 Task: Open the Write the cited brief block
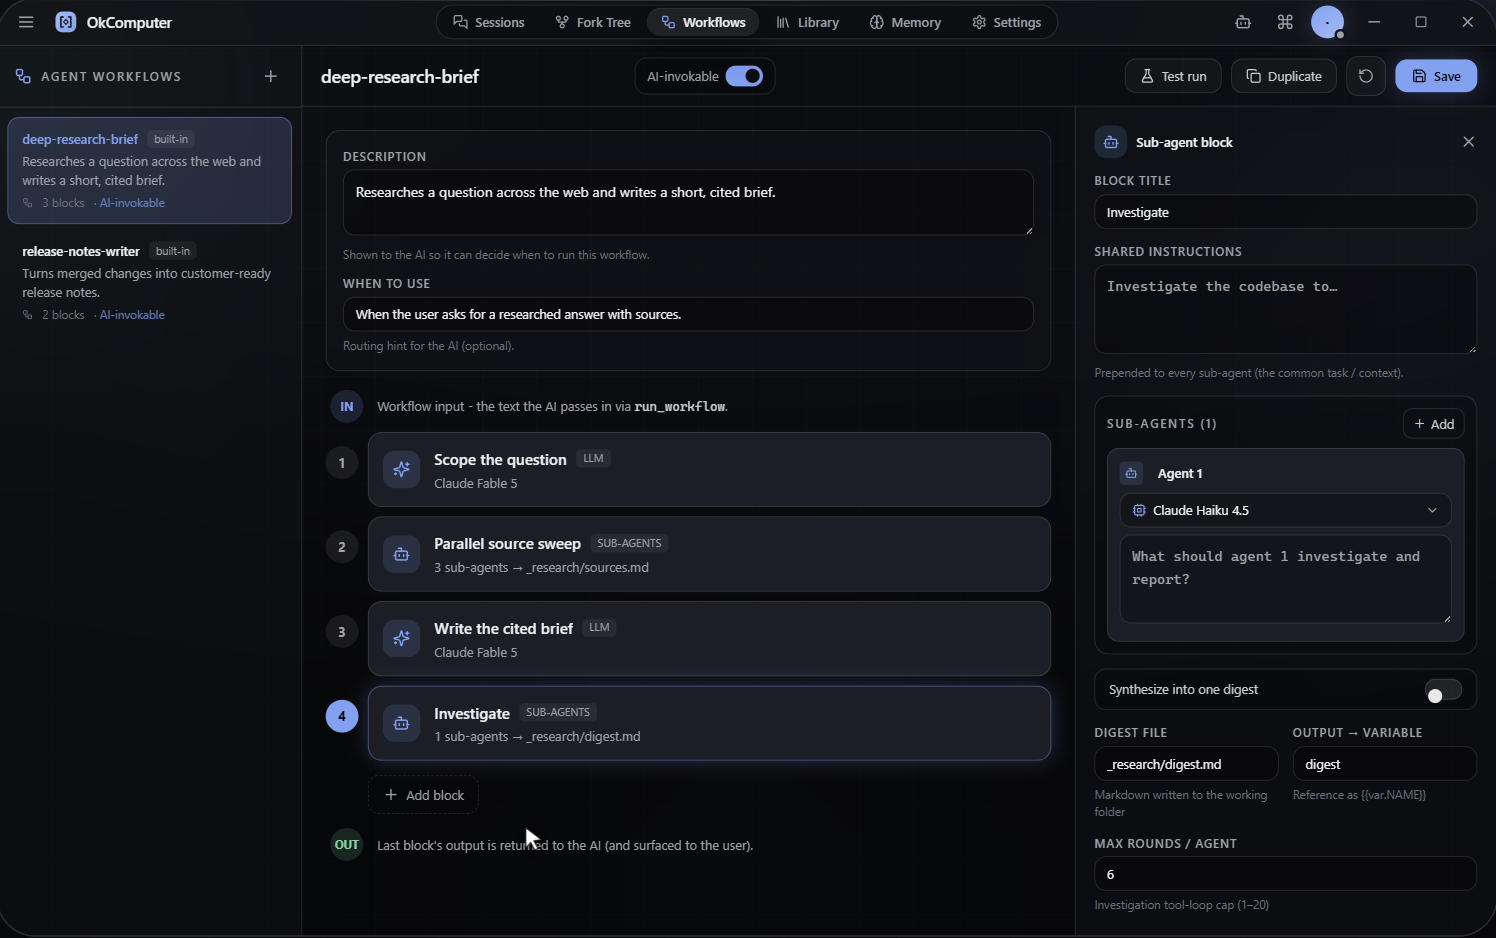[709, 639]
